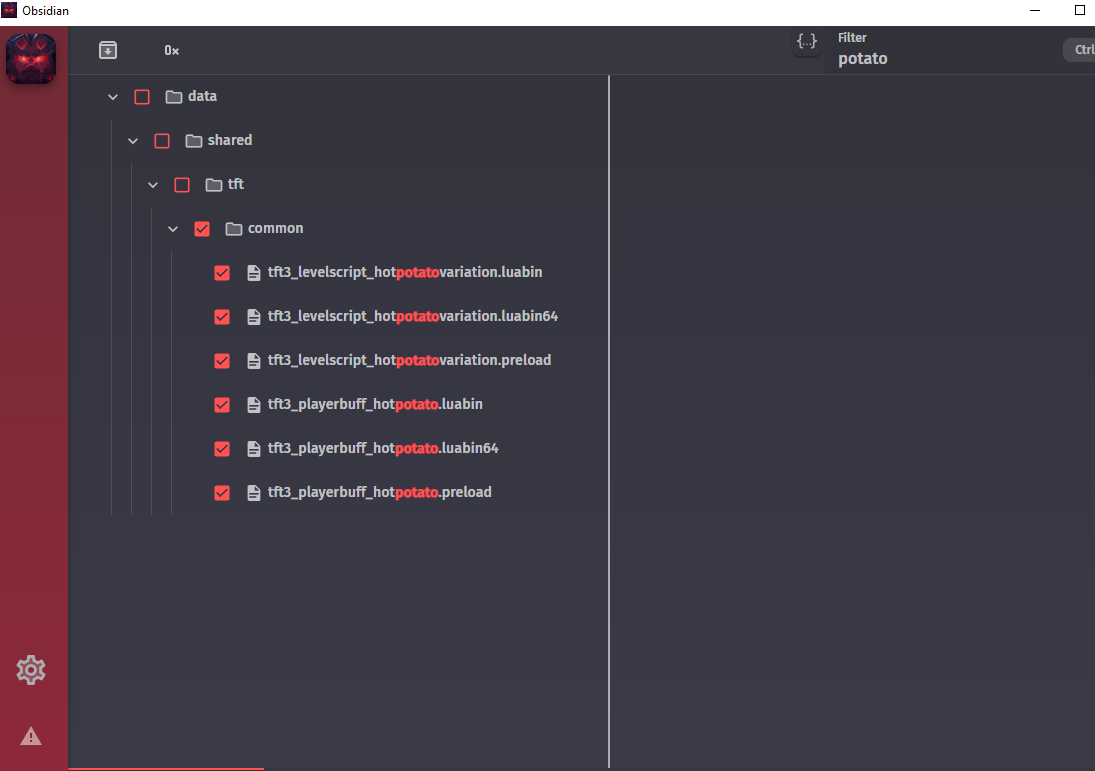
Task: Uncheck the common folder checkbox
Action: pos(202,228)
